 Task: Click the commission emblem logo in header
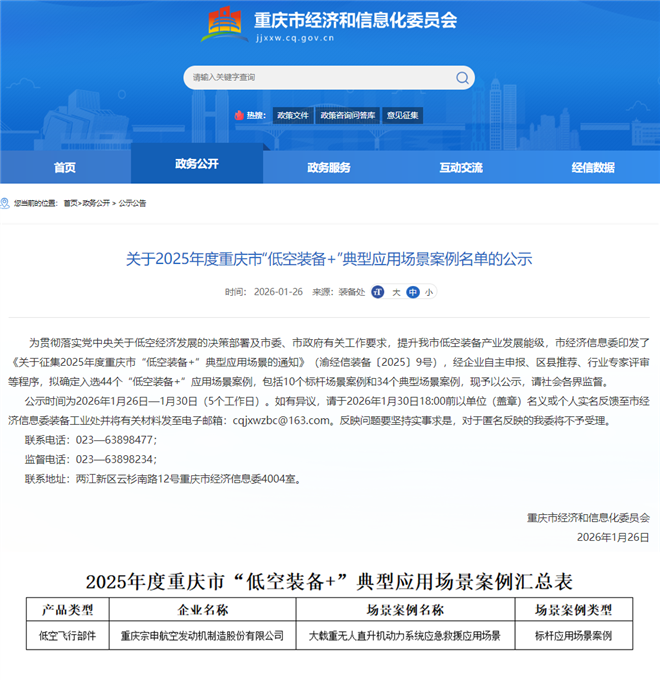point(225,23)
